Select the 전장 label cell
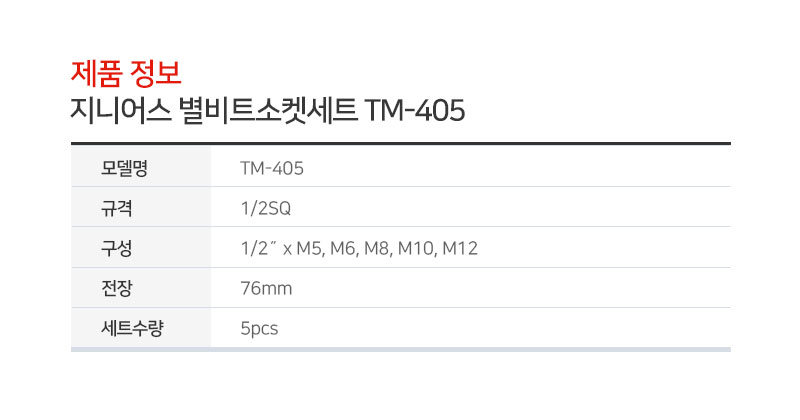The image size is (800, 420). (141, 287)
